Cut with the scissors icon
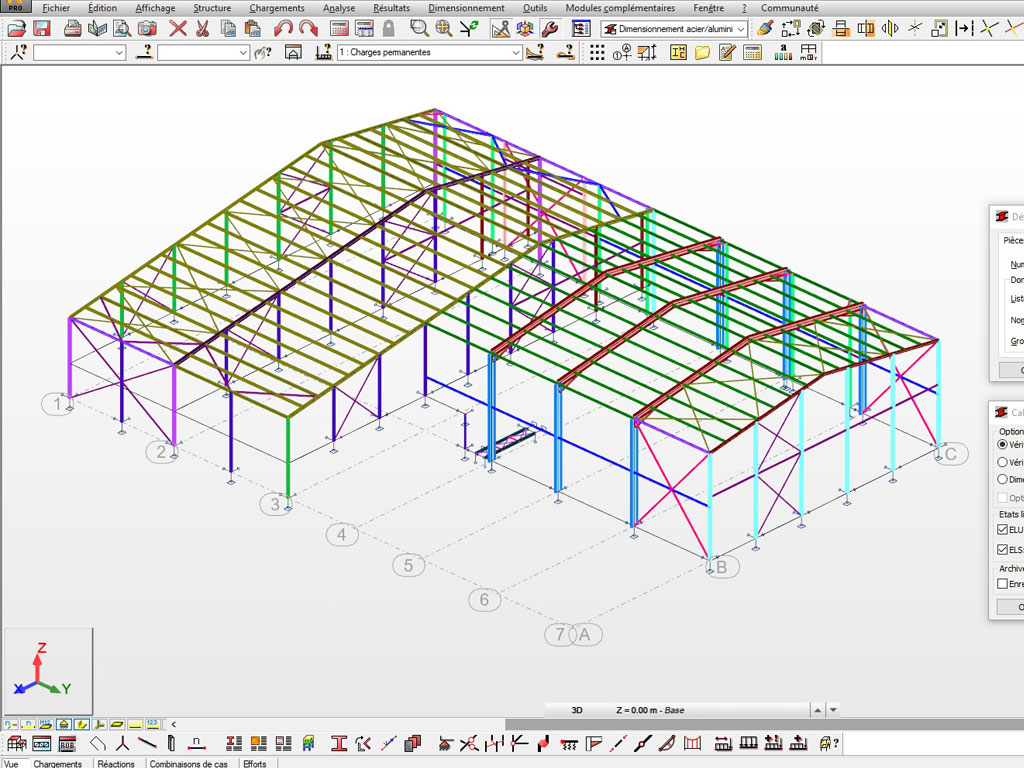This screenshot has width=1024, height=768. [202, 28]
